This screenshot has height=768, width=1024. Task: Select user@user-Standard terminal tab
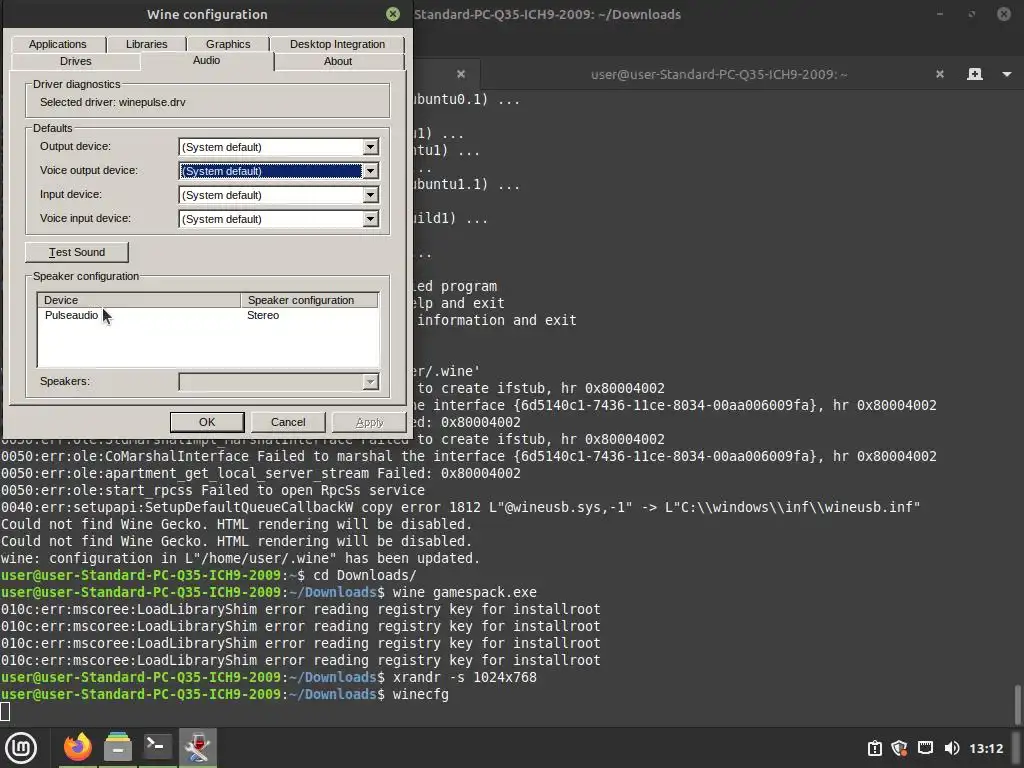pyautogui.click(x=719, y=74)
